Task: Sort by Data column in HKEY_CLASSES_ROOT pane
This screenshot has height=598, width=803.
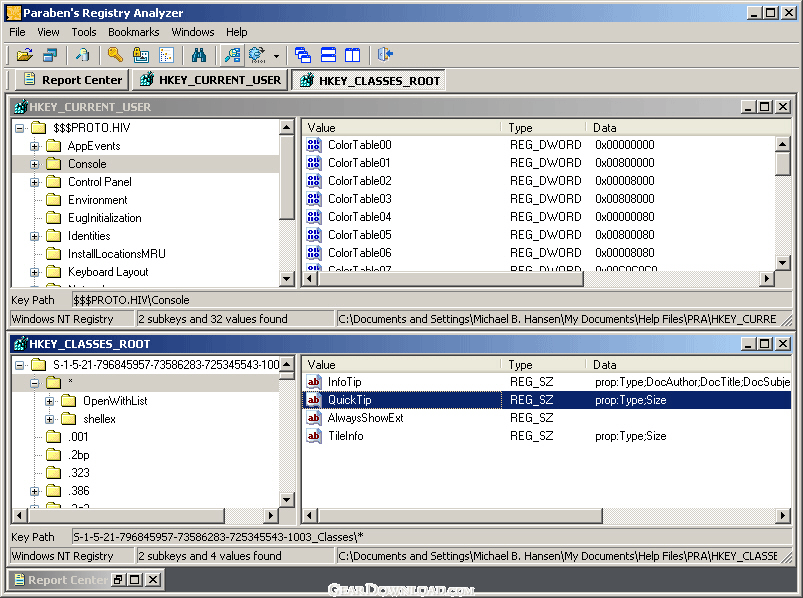Action: pyautogui.click(x=689, y=365)
